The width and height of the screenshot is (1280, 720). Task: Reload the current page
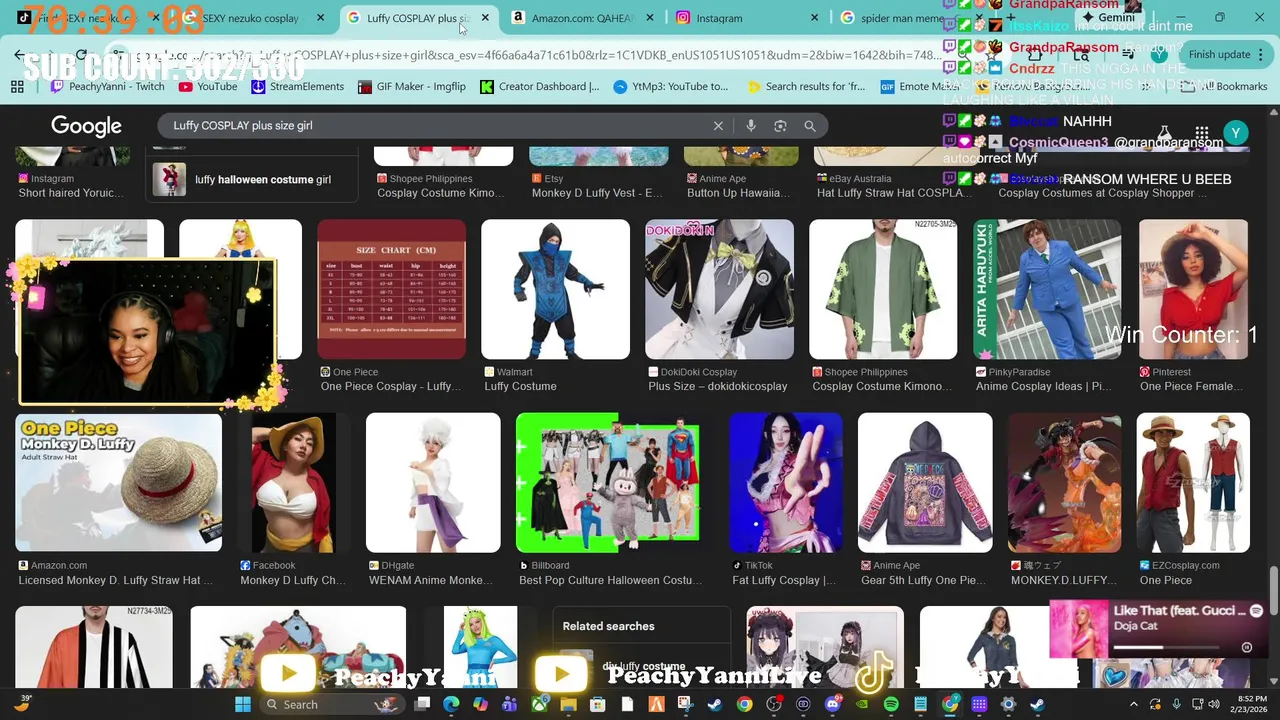[x=82, y=55]
